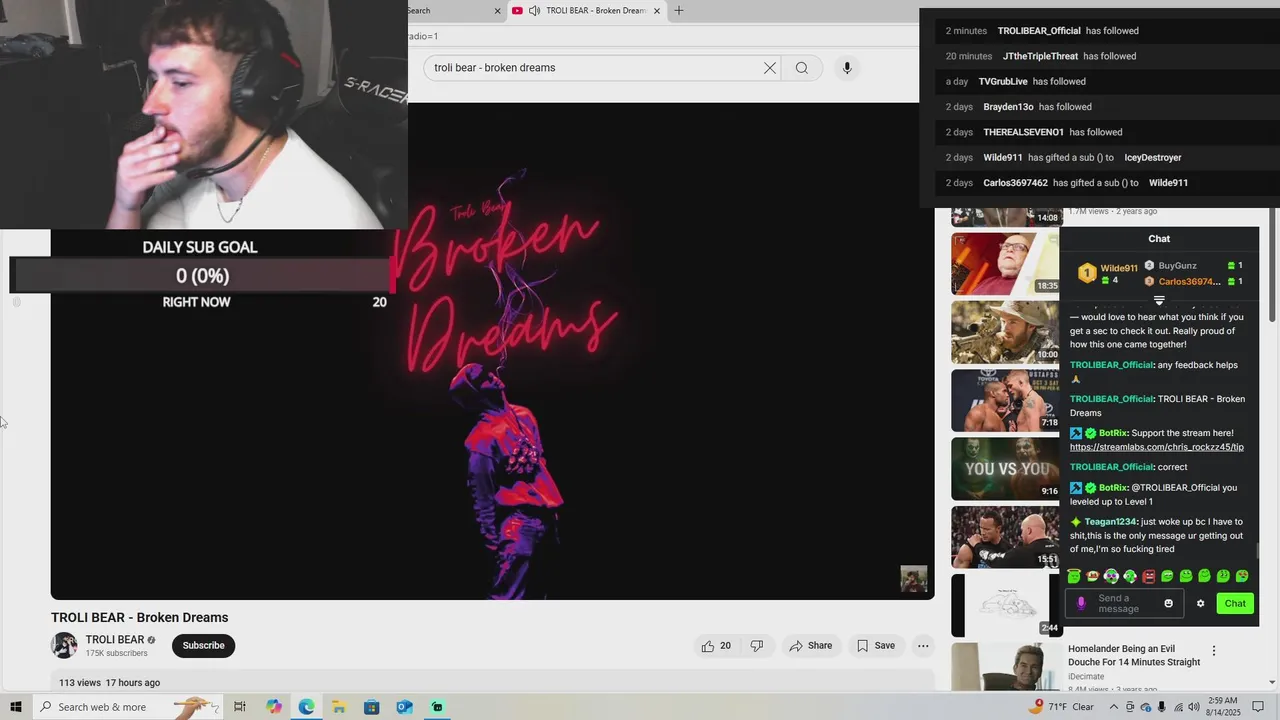The image size is (1280, 720).
Task: Open Outlook from the taskbar
Action: pyautogui.click(x=404, y=707)
